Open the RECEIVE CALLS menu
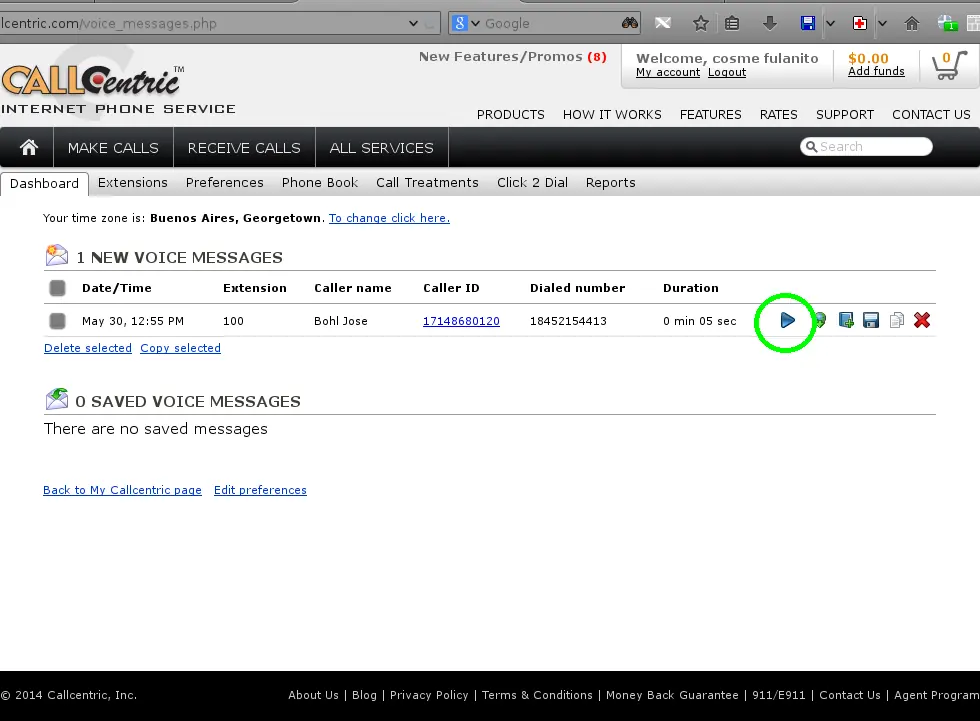The image size is (980, 721). 244,148
